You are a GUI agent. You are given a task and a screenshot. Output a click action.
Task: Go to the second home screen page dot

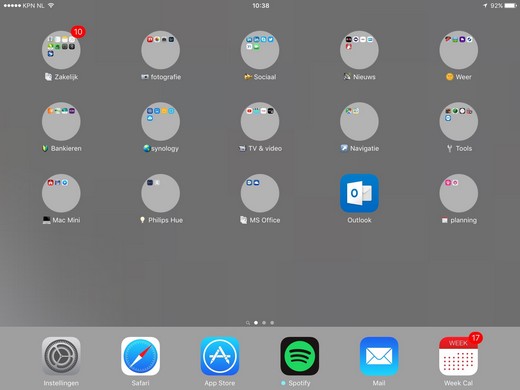pos(264,323)
